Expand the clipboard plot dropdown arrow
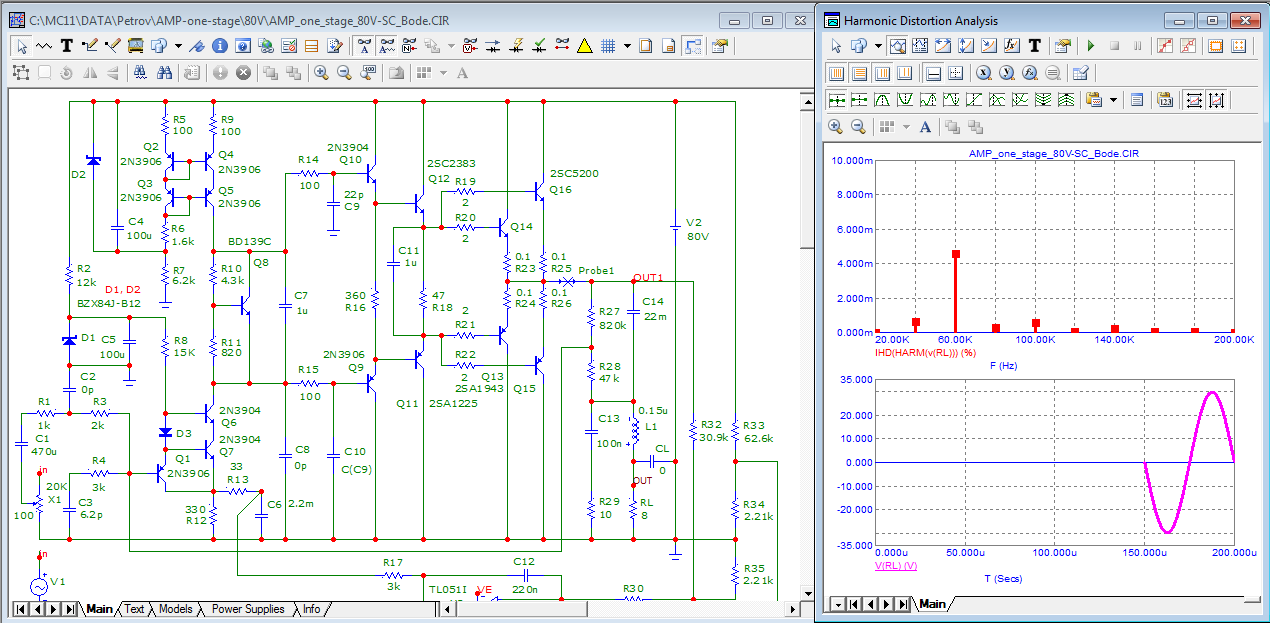Image resolution: width=1270 pixels, height=623 pixels. [x=1113, y=99]
